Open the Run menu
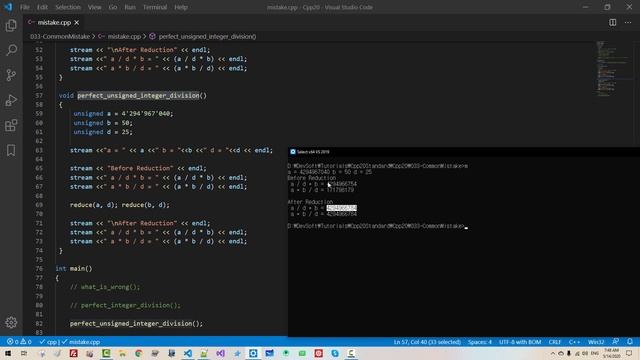Viewport: 640px width, 360px height. pos(130,7)
